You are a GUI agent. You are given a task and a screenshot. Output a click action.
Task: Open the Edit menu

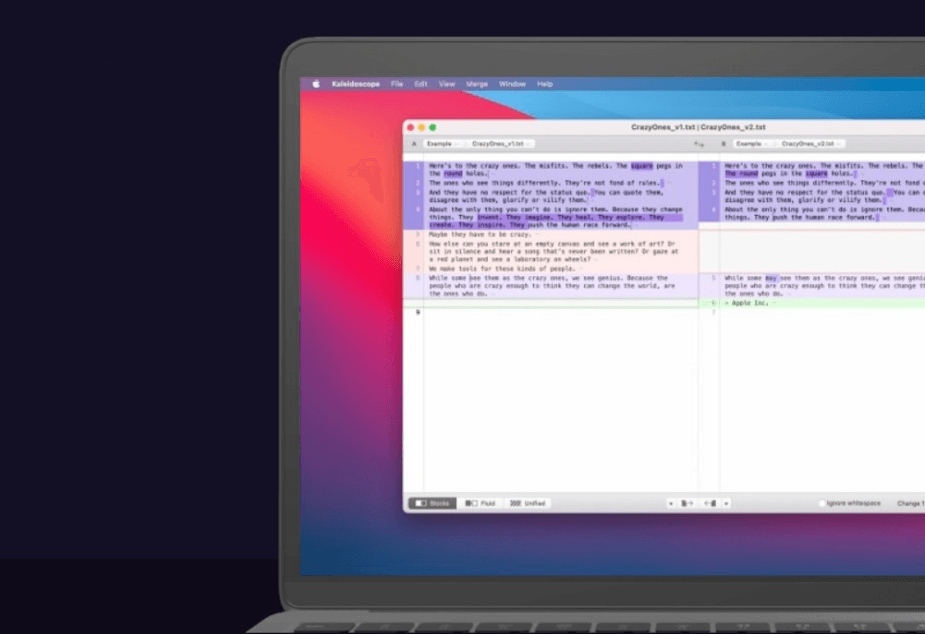click(x=421, y=84)
